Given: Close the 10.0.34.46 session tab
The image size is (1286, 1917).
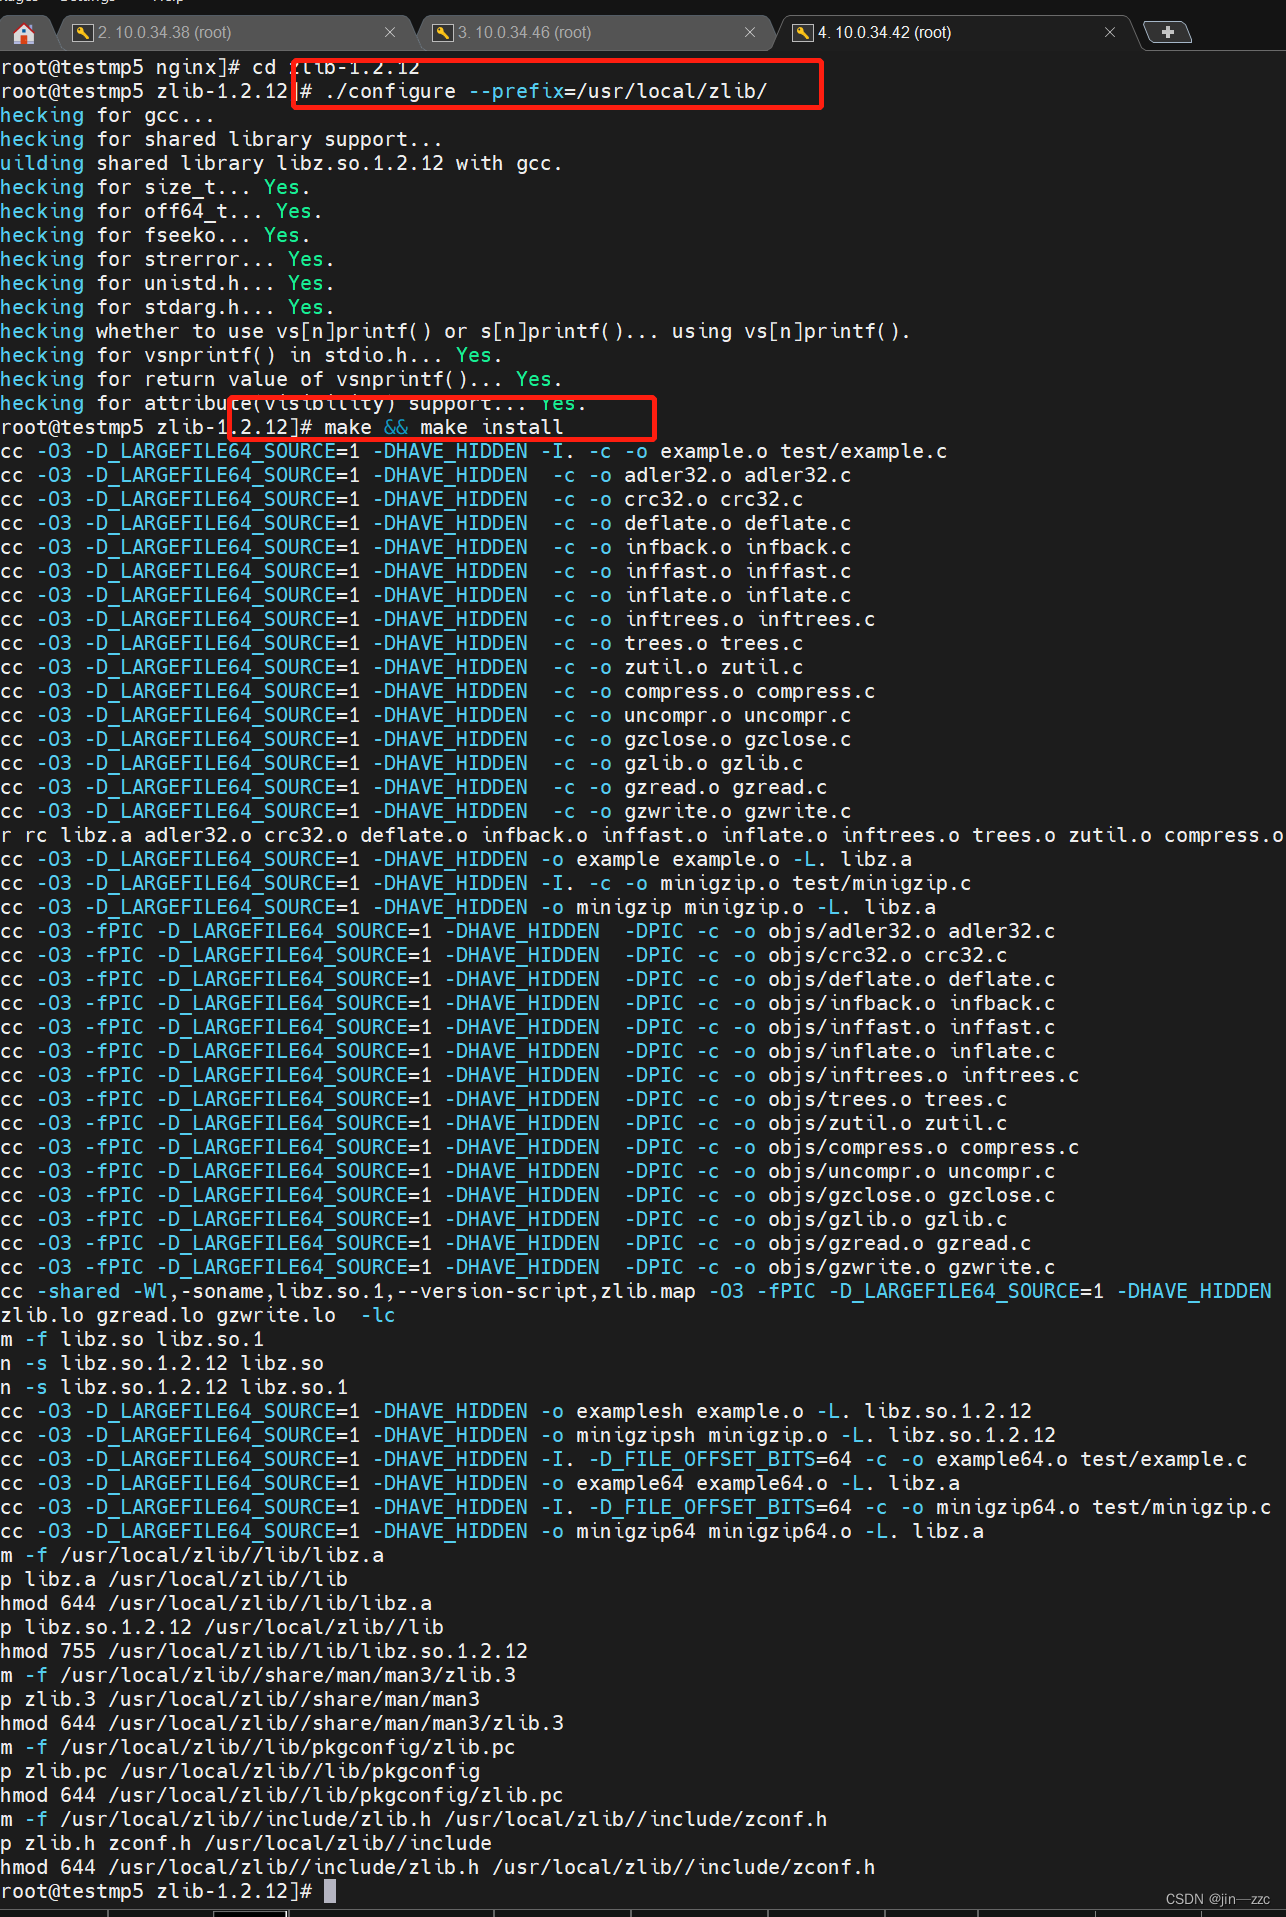Looking at the screenshot, I should [x=750, y=33].
